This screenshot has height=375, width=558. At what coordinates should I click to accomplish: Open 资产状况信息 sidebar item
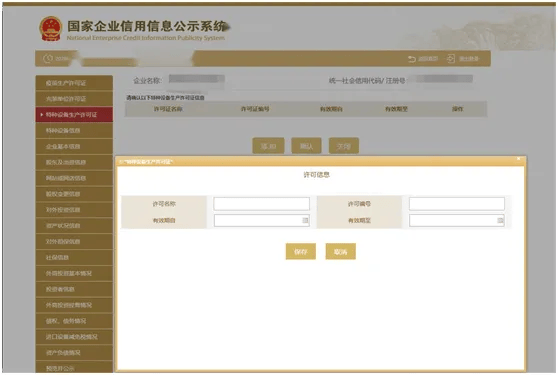pyautogui.click(x=74, y=226)
